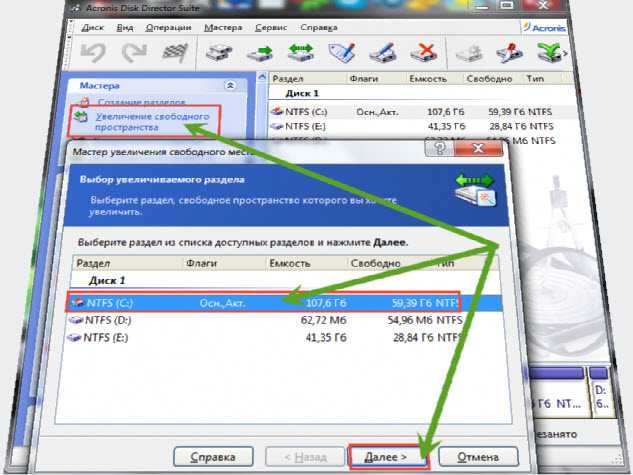Image resolution: width=633 pixels, height=475 pixels.
Task: Click the Далее next button
Action: (x=386, y=457)
